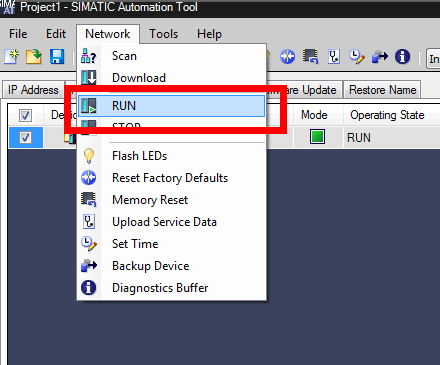The width and height of the screenshot is (440, 365).
Task: Click the Diagnostics Buffer toolbar icon
Action: (x=402, y=56)
